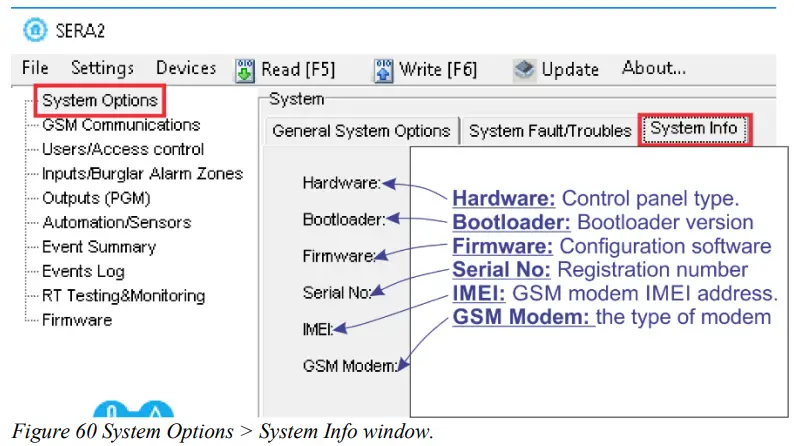Select GSM Communications in the tree
The width and height of the screenshot is (794, 446).
tap(121, 125)
